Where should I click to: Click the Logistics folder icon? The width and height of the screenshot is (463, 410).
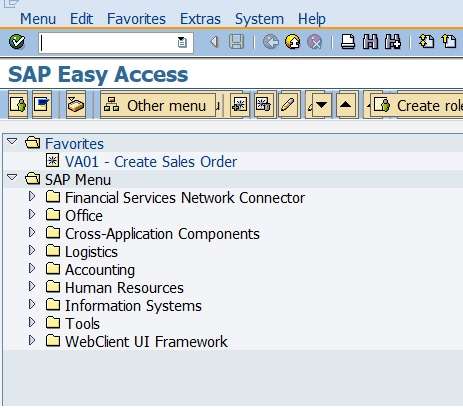53,251
